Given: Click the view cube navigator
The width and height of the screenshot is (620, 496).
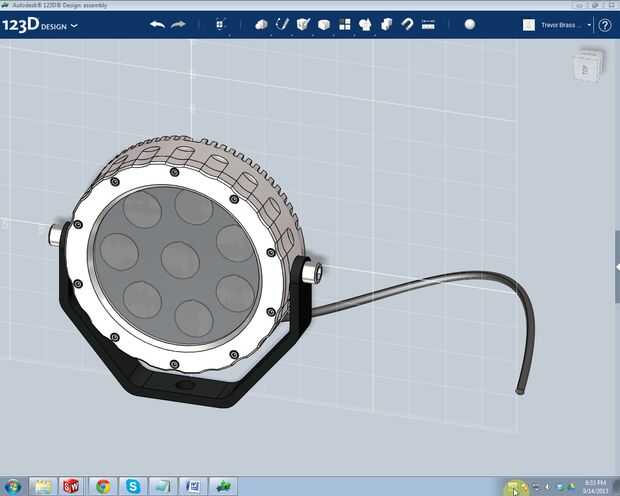Looking at the screenshot, I should click(x=588, y=66).
